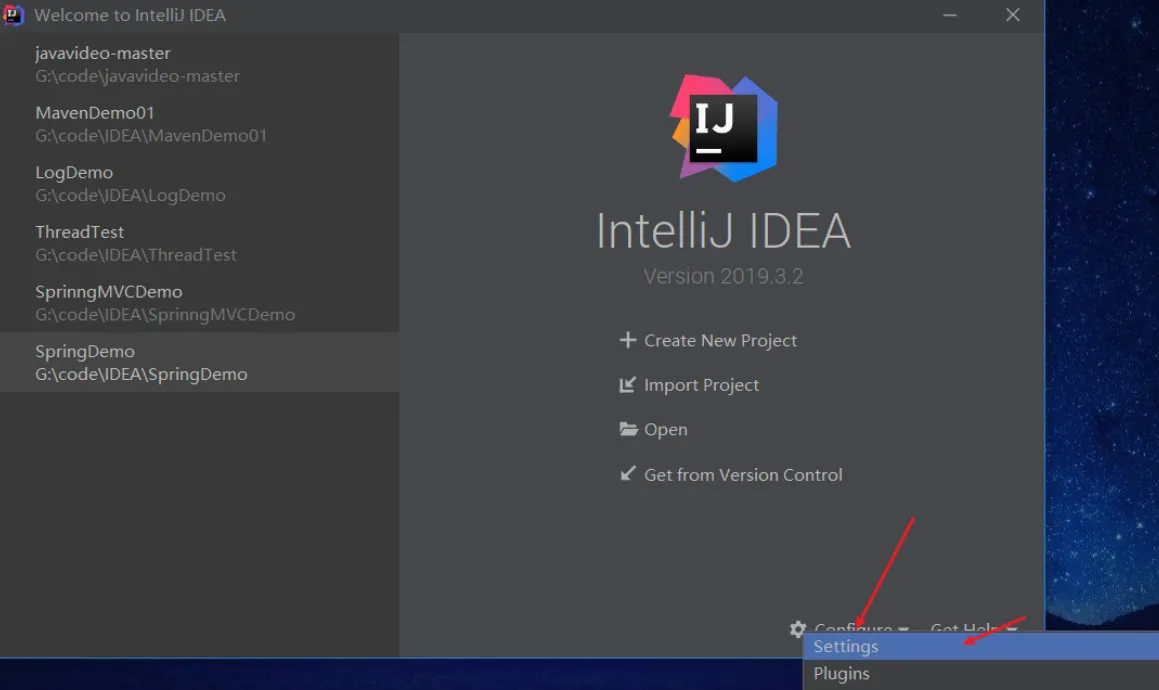1159x690 pixels.
Task: Close the Welcome window
Action: (x=1013, y=15)
